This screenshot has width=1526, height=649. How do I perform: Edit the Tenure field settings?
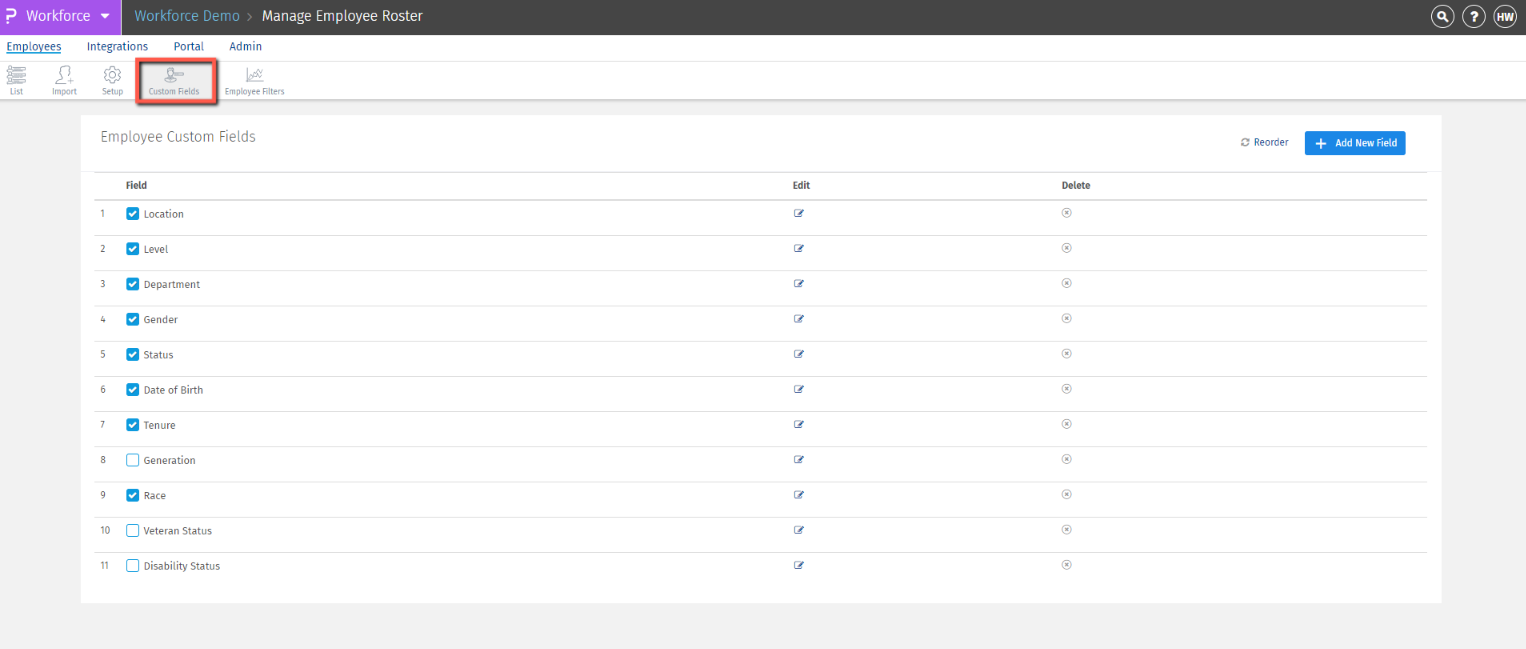[798, 424]
